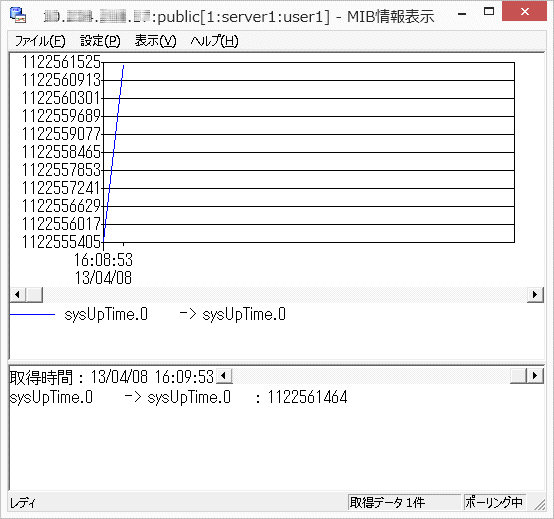The image size is (554, 519).
Task: Click the y-axis label 1122560301
Action: point(61,98)
